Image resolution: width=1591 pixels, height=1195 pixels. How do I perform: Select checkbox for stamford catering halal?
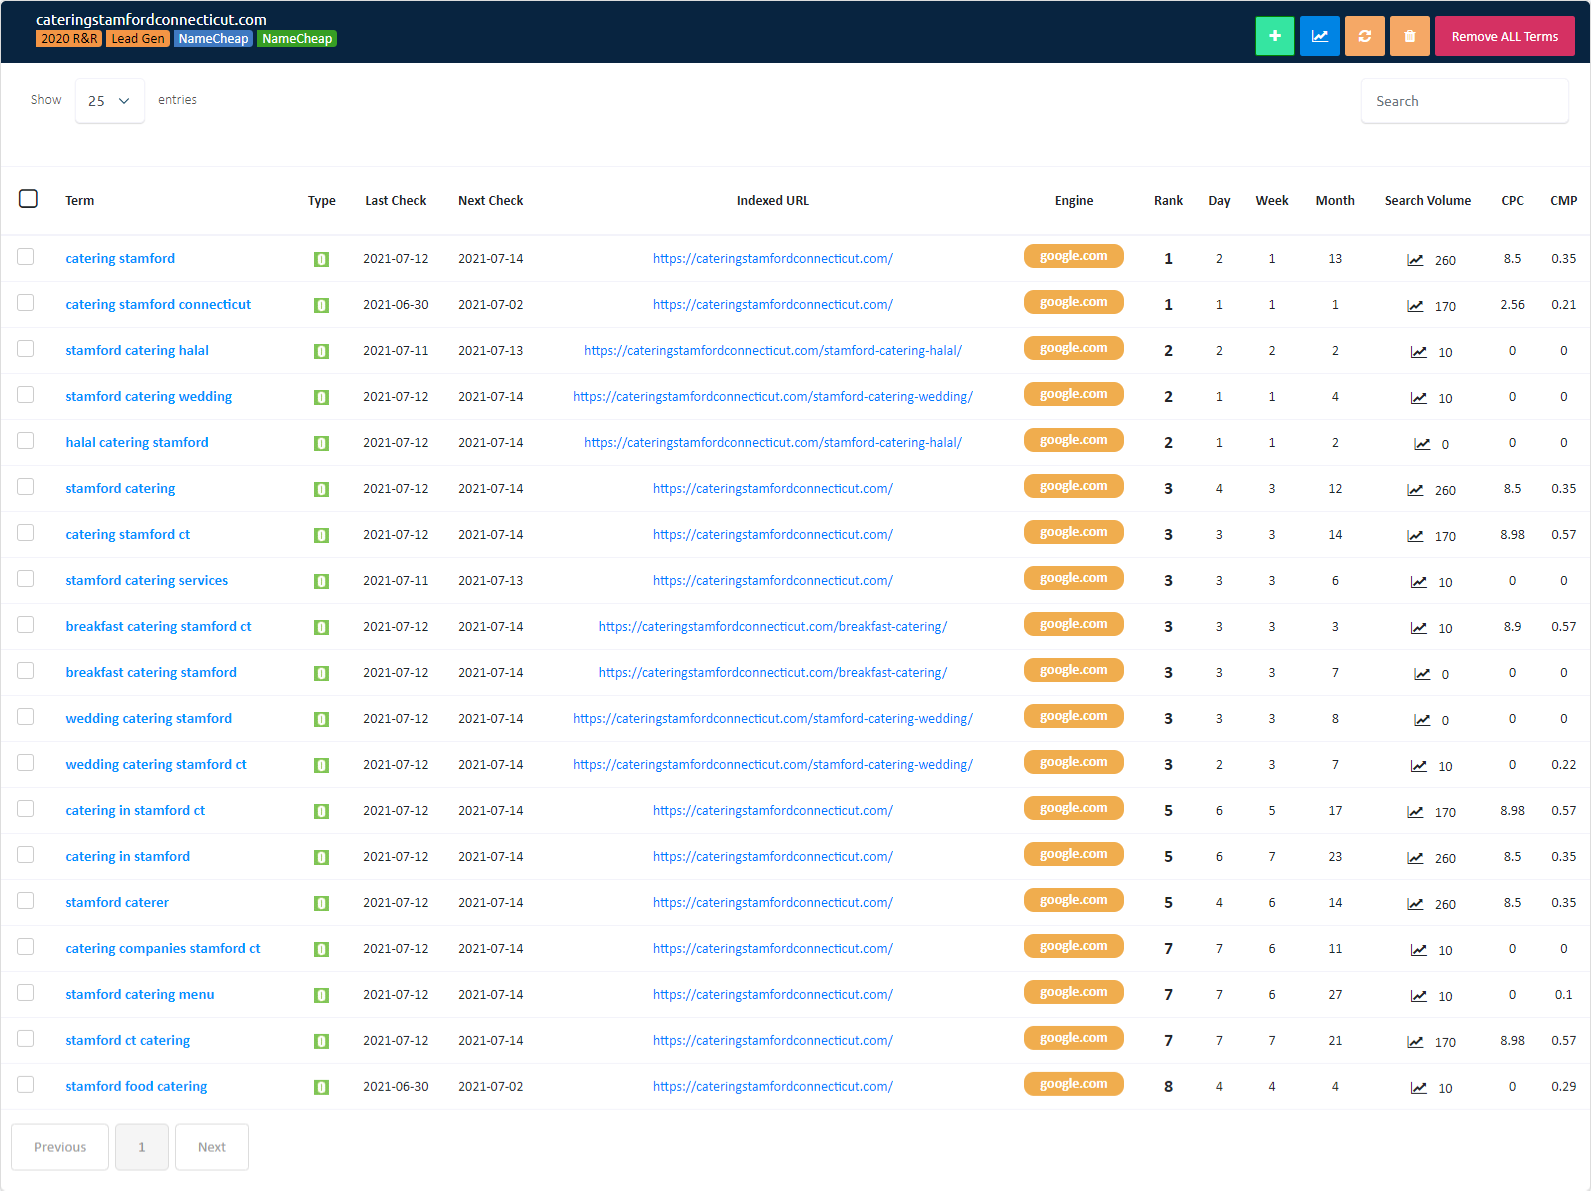pos(26,349)
